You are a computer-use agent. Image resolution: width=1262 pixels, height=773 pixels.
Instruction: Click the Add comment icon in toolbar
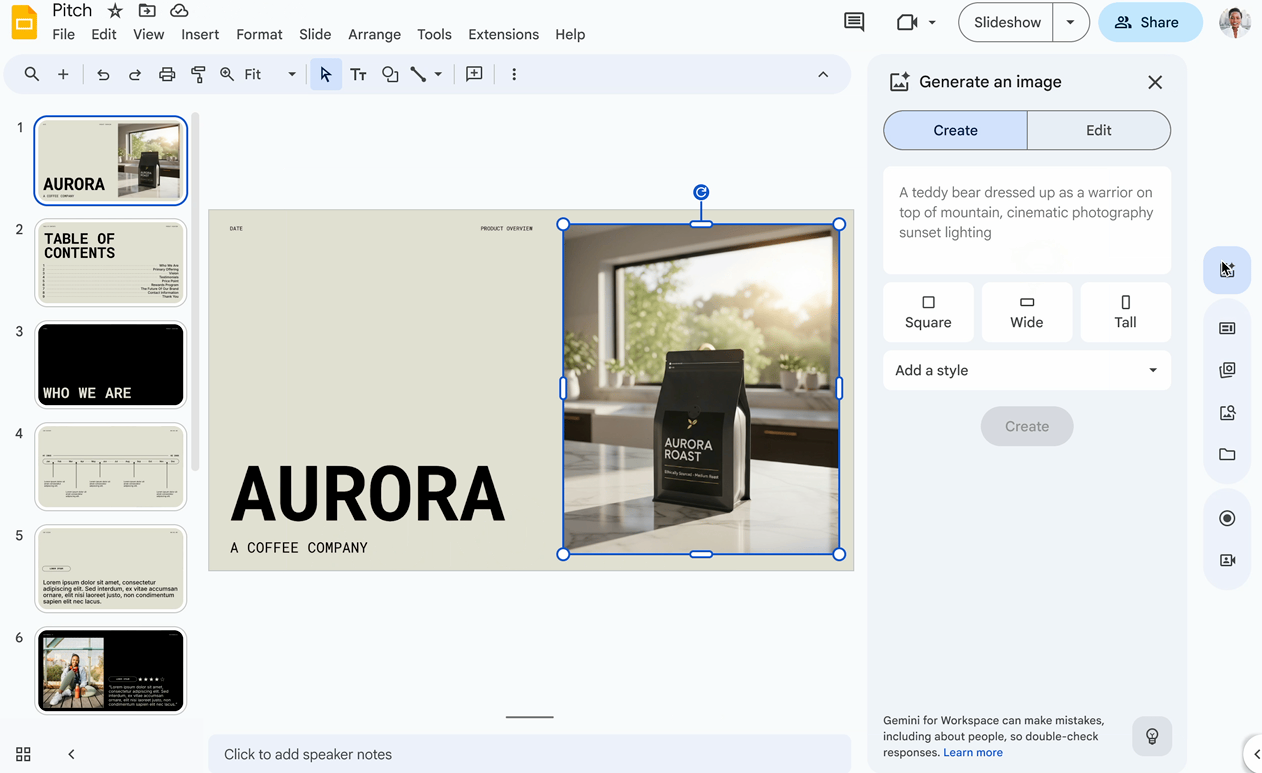coord(474,74)
